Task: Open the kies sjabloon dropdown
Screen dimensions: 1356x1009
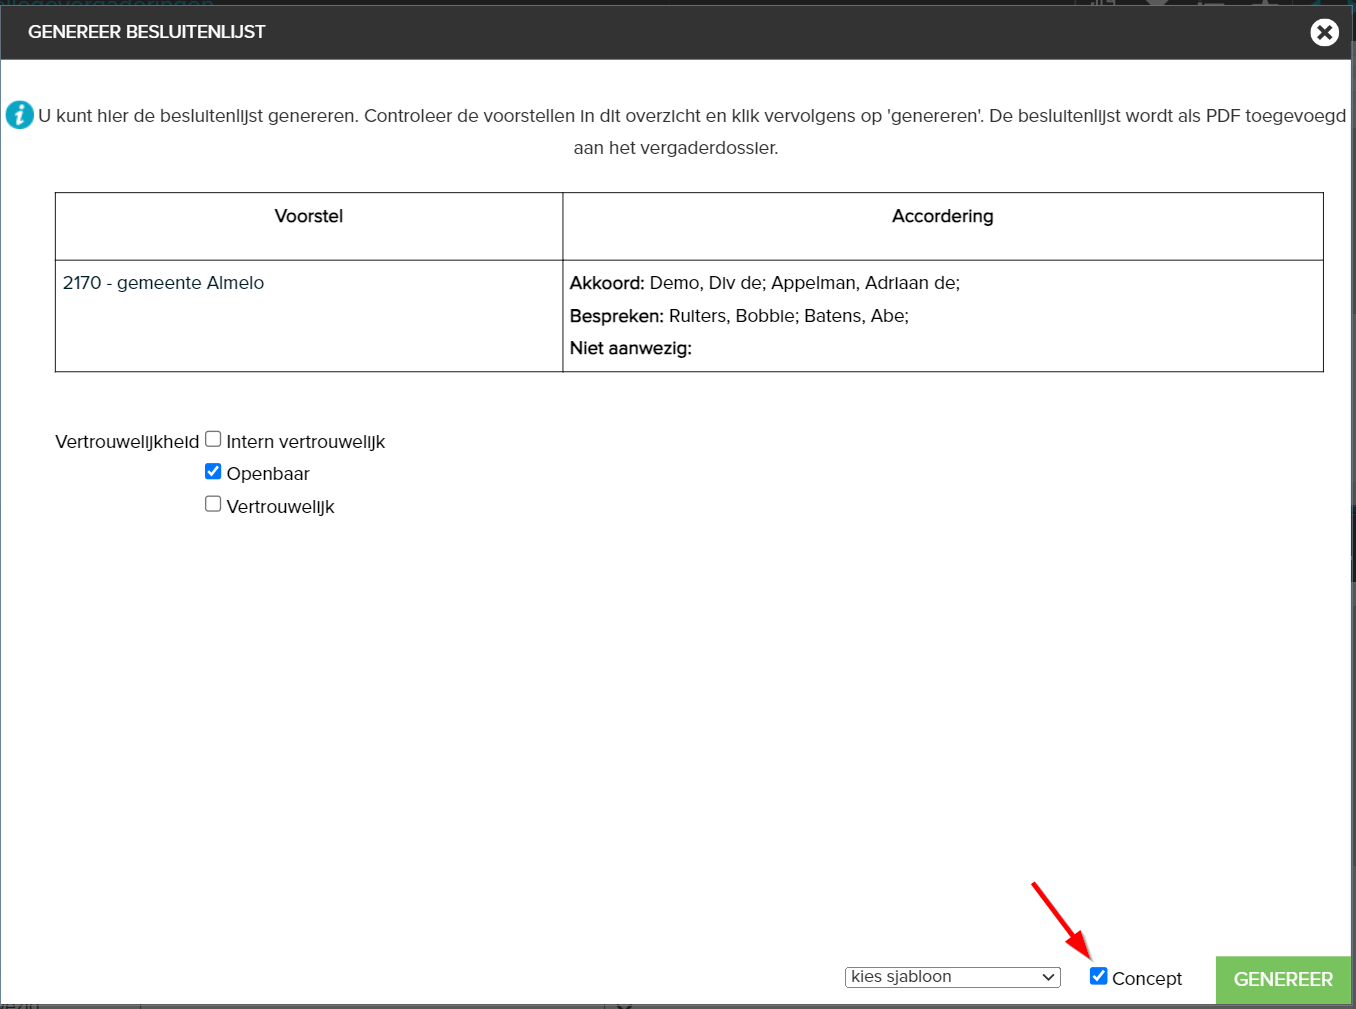Action: coord(953,977)
